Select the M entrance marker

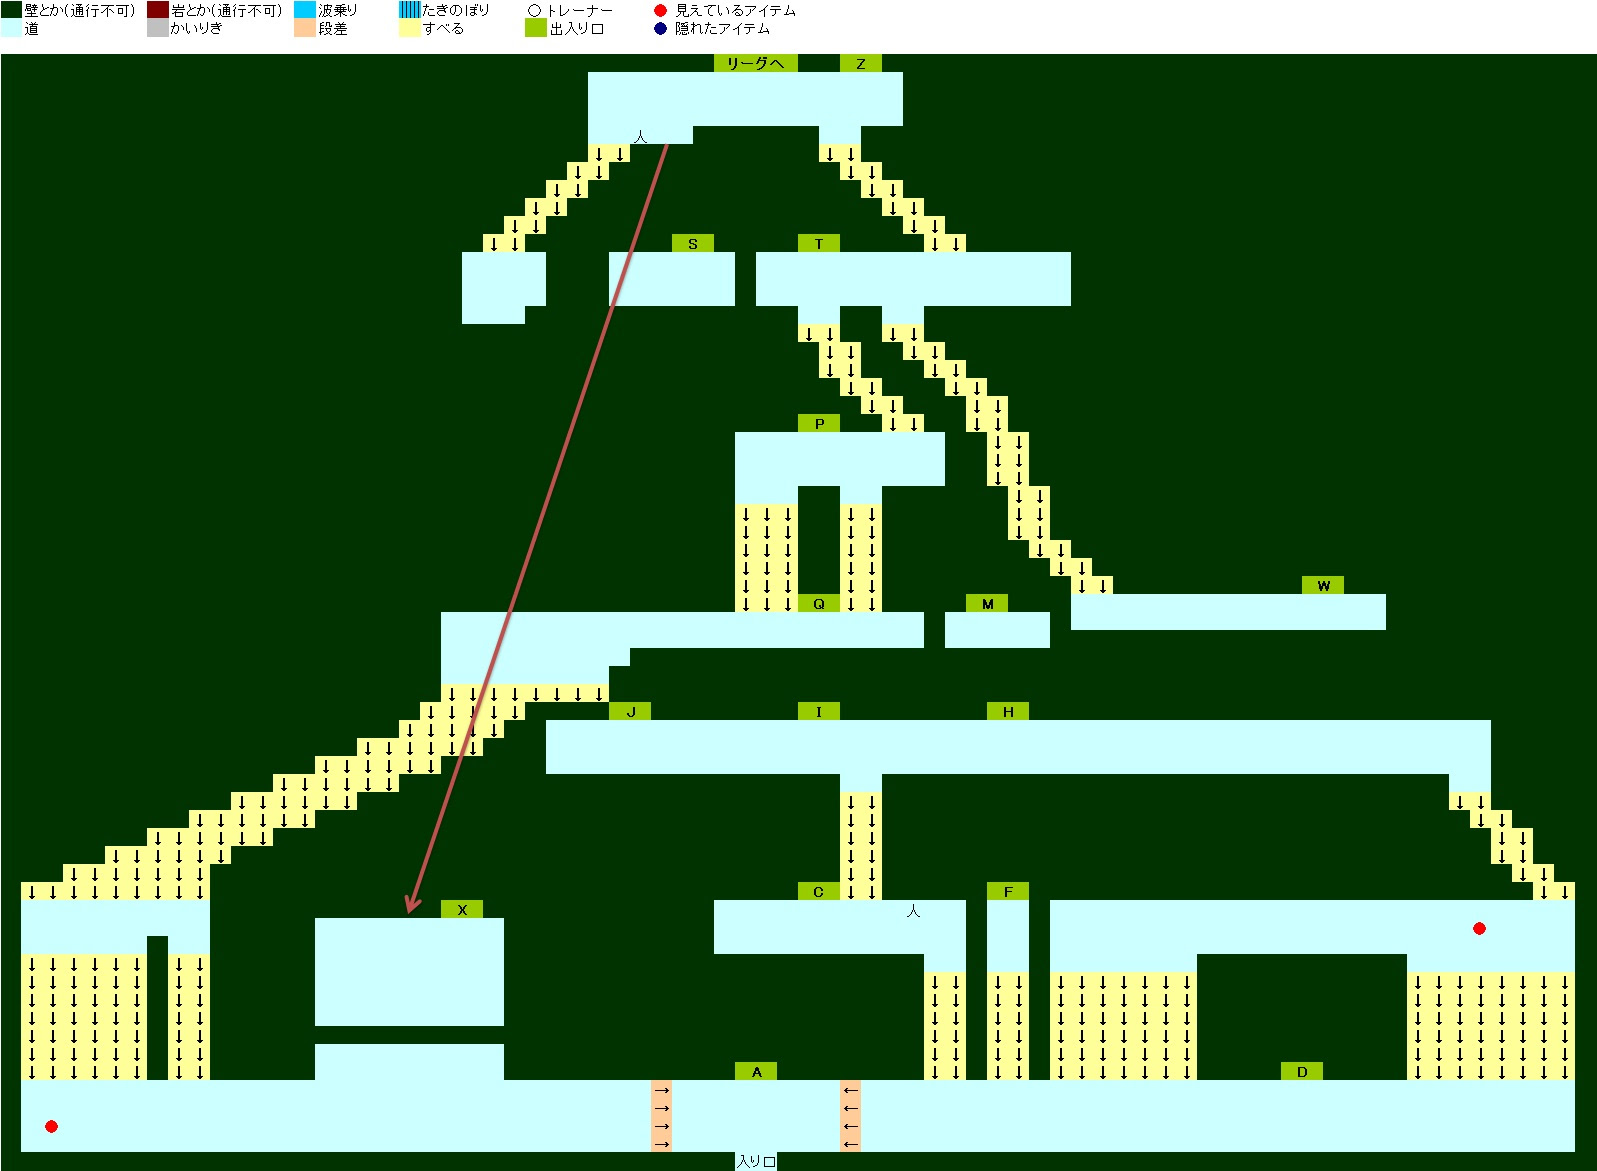click(x=987, y=603)
